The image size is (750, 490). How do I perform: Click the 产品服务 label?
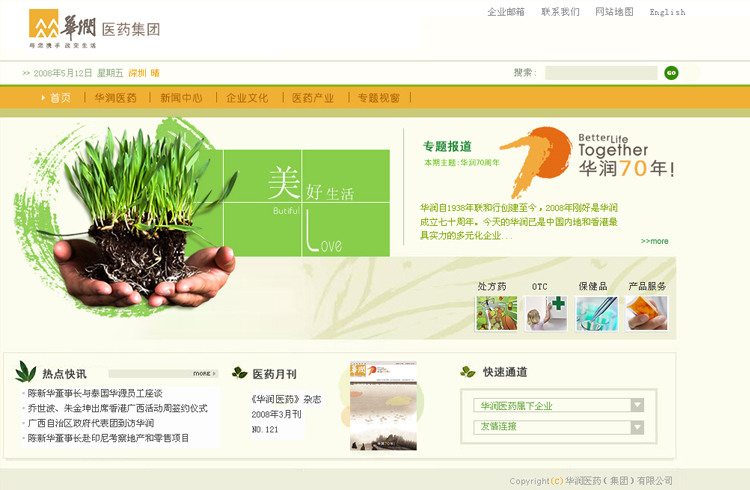coord(647,286)
